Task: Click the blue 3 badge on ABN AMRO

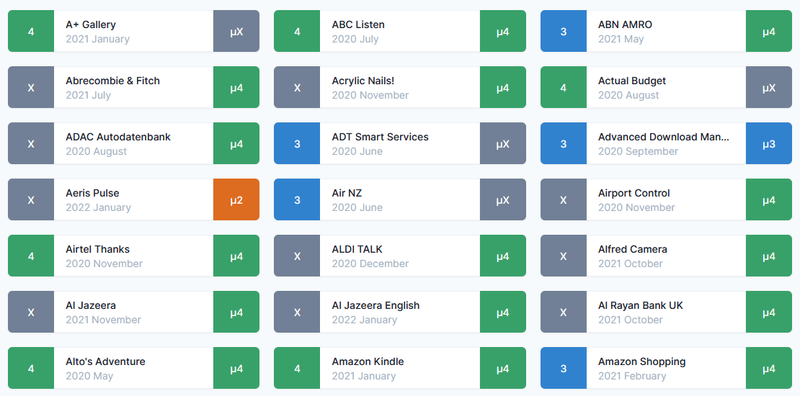Action: tap(563, 31)
